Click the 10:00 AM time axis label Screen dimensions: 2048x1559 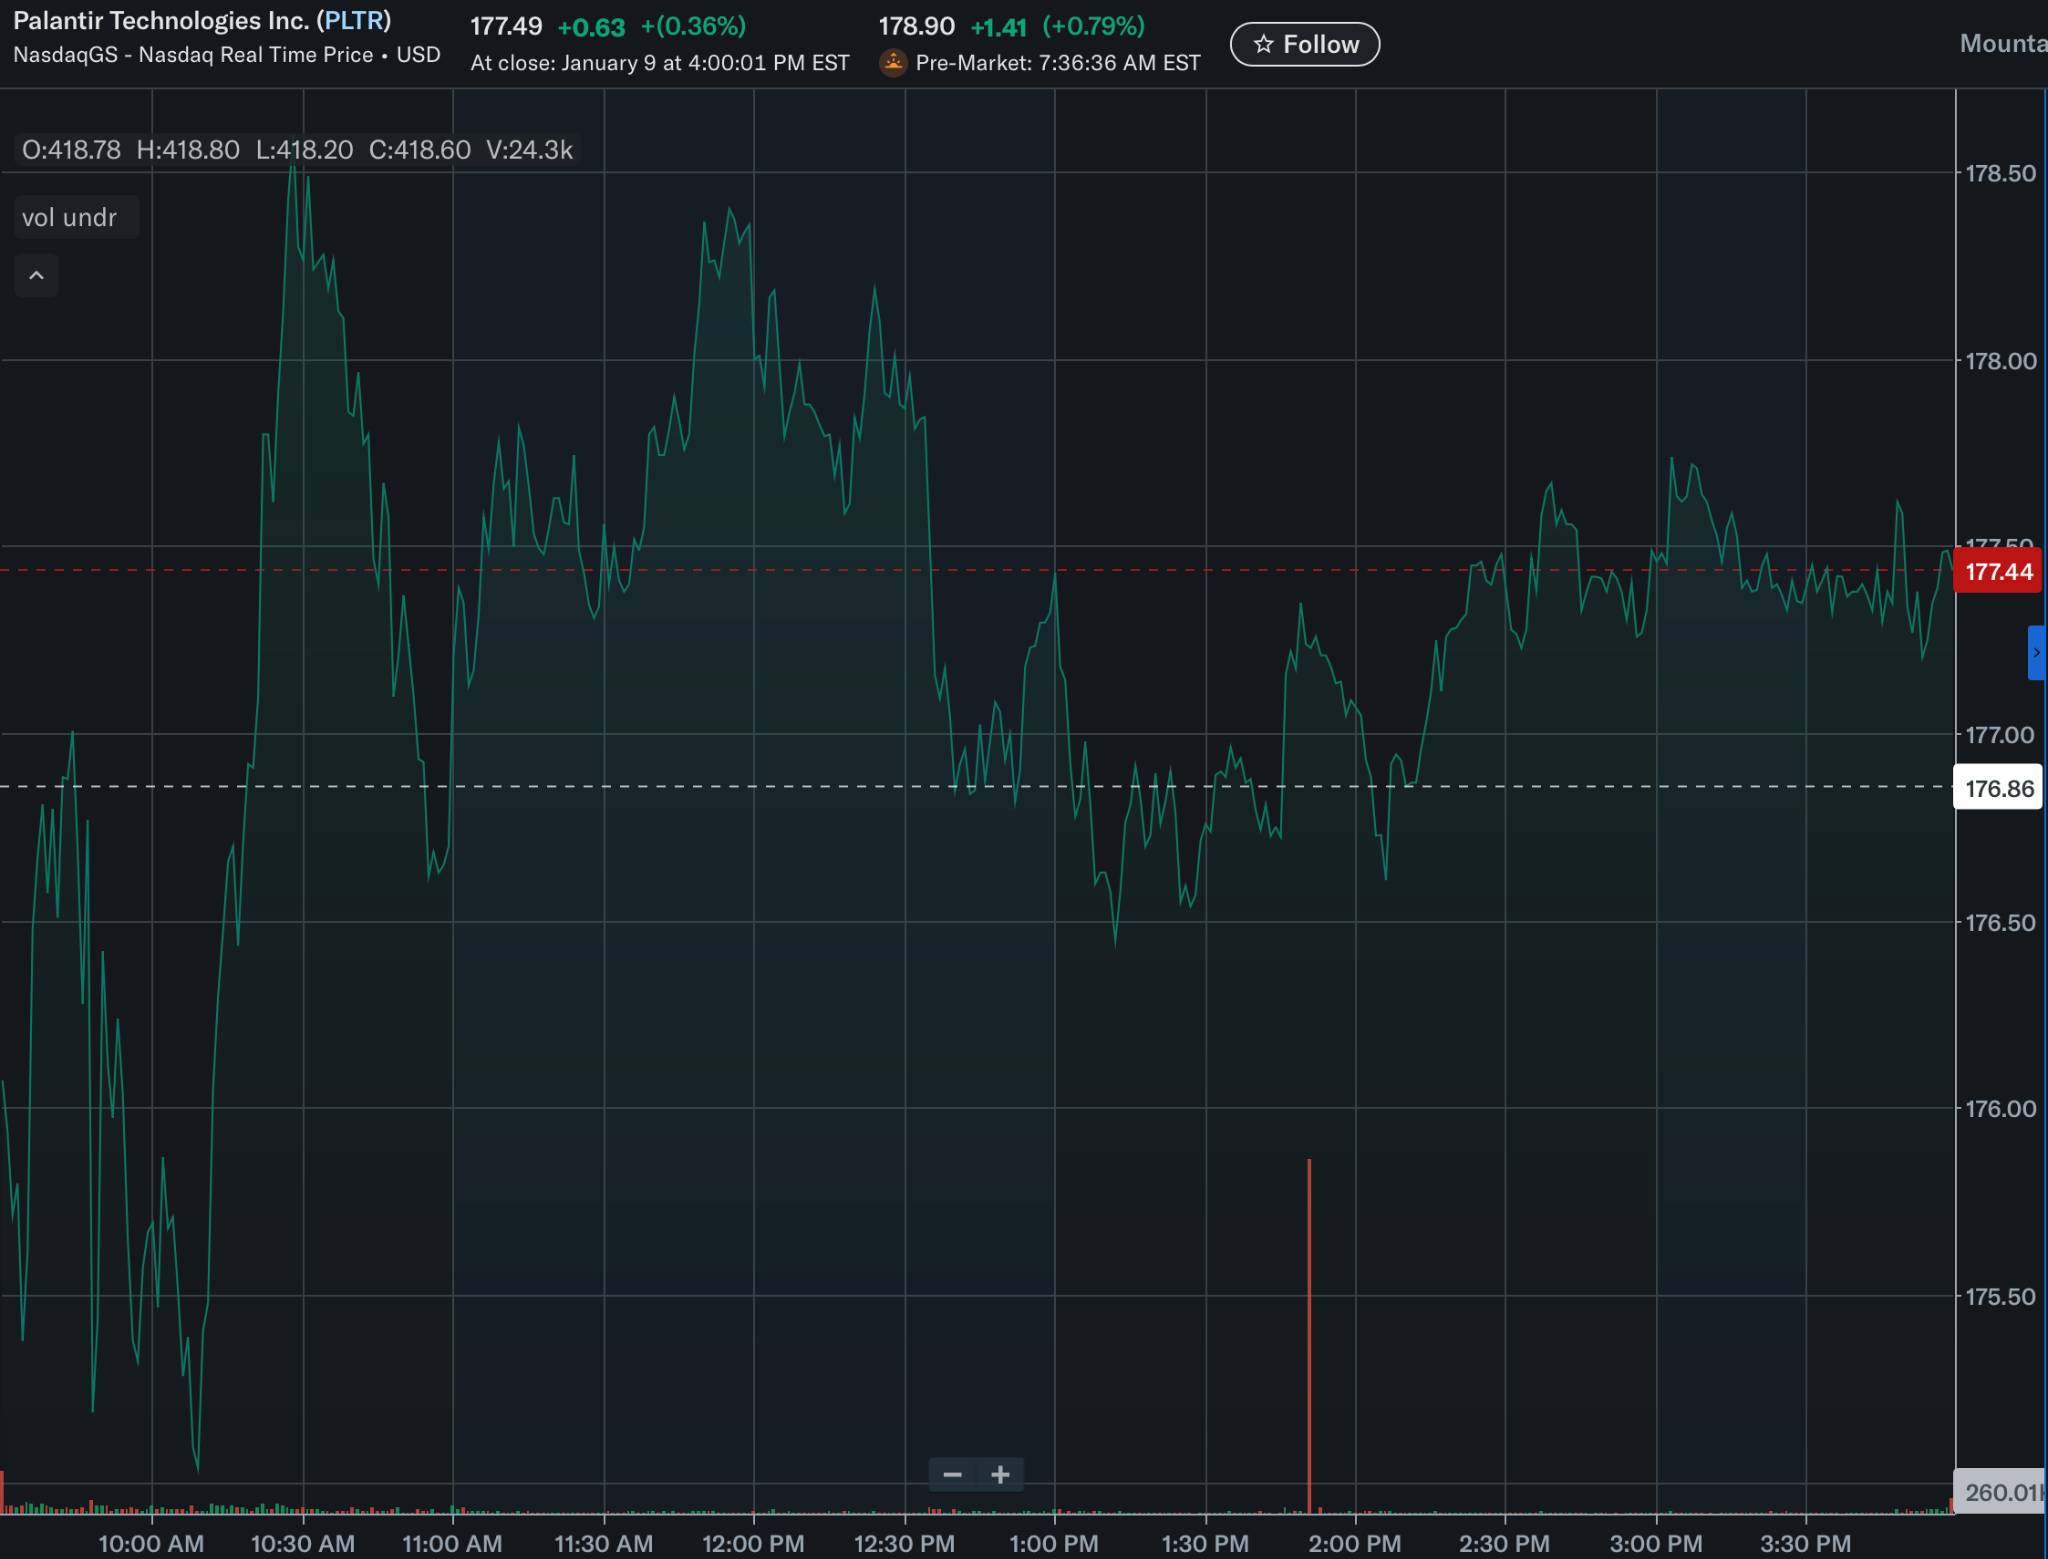(x=151, y=1543)
